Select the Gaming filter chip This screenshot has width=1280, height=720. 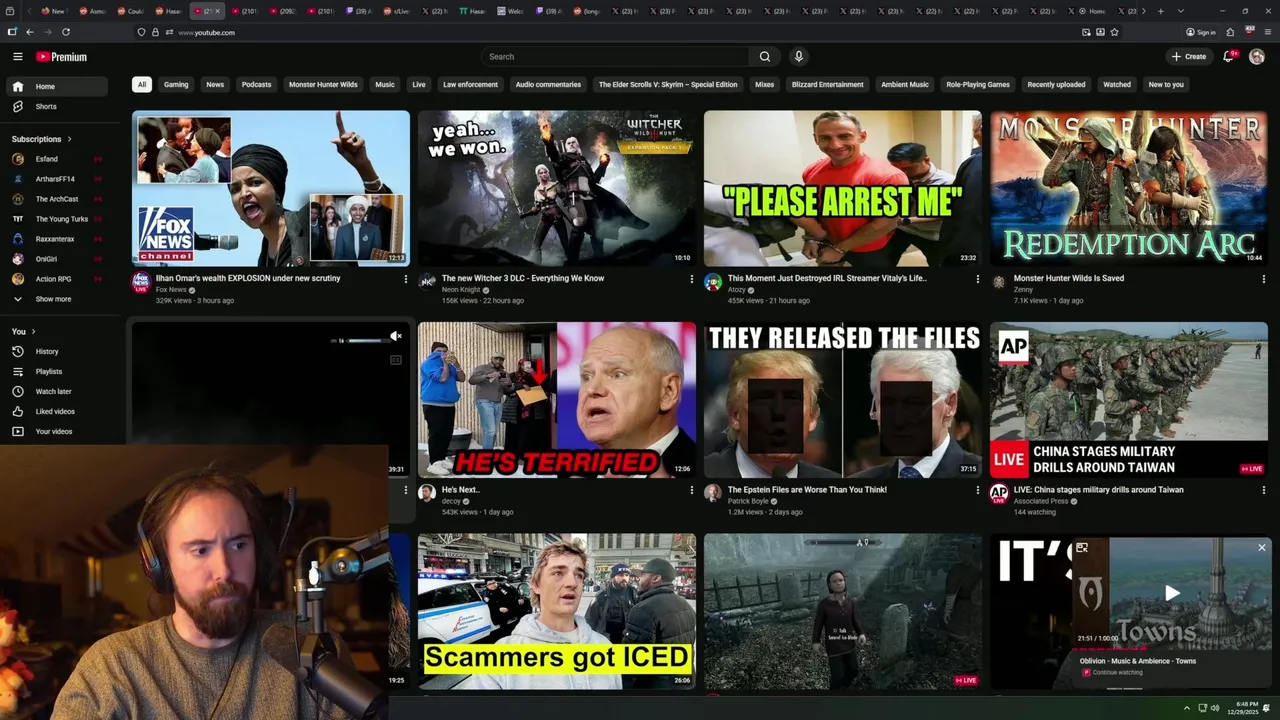(x=176, y=85)
